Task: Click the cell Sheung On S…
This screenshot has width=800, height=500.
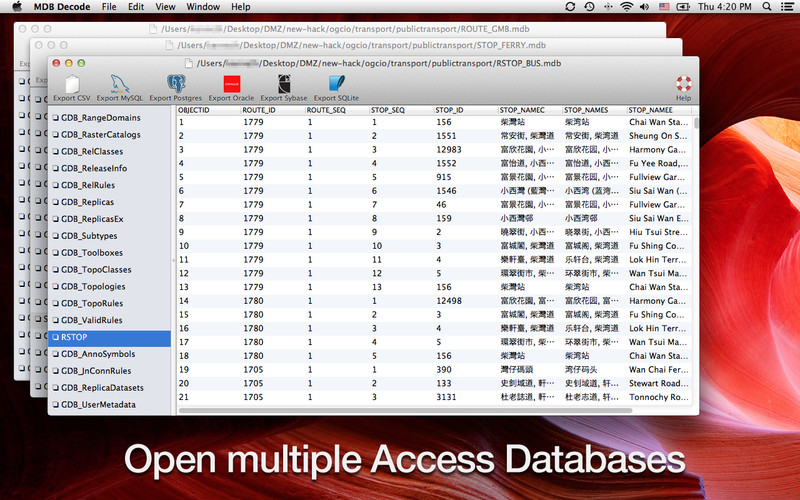Action: click(658, 136)
